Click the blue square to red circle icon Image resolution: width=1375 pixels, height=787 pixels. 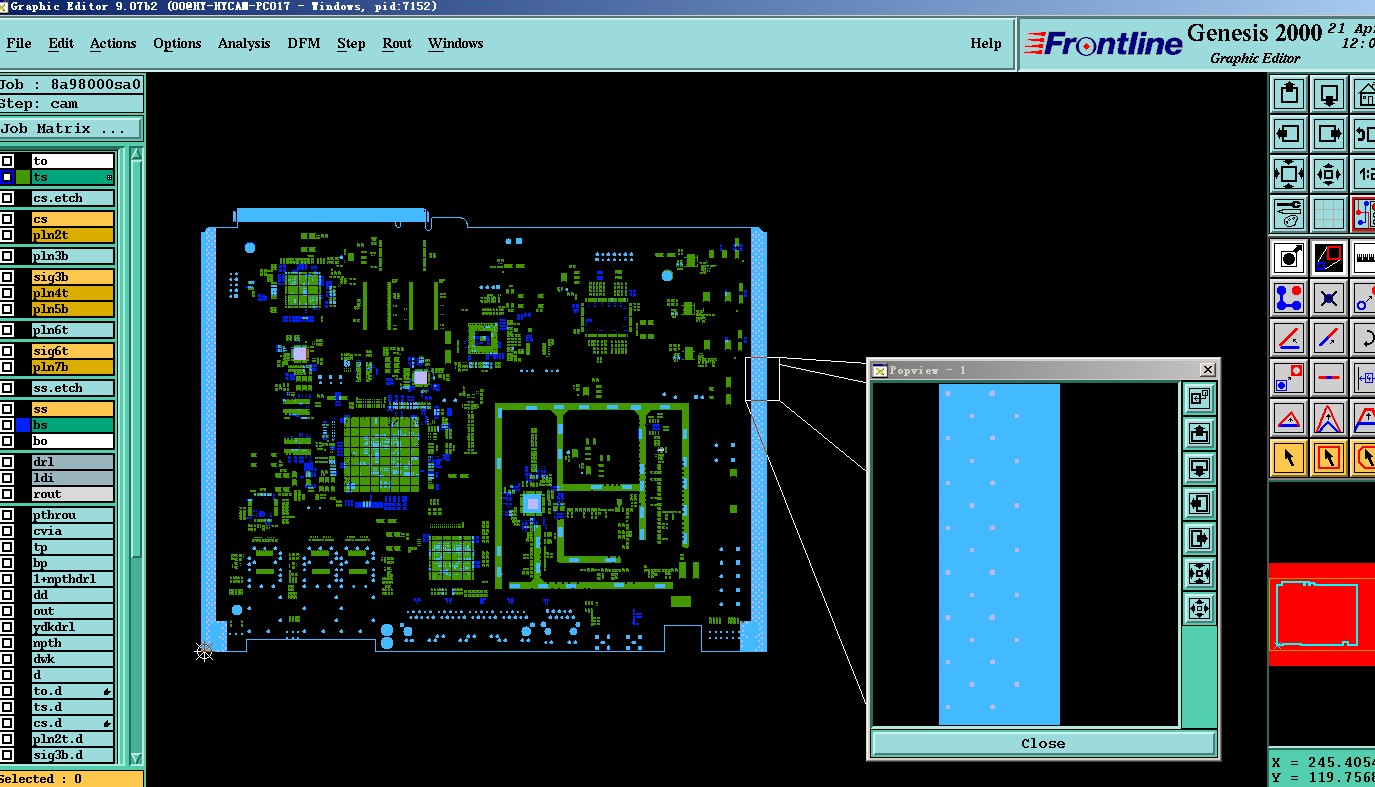coord(1289,377)
